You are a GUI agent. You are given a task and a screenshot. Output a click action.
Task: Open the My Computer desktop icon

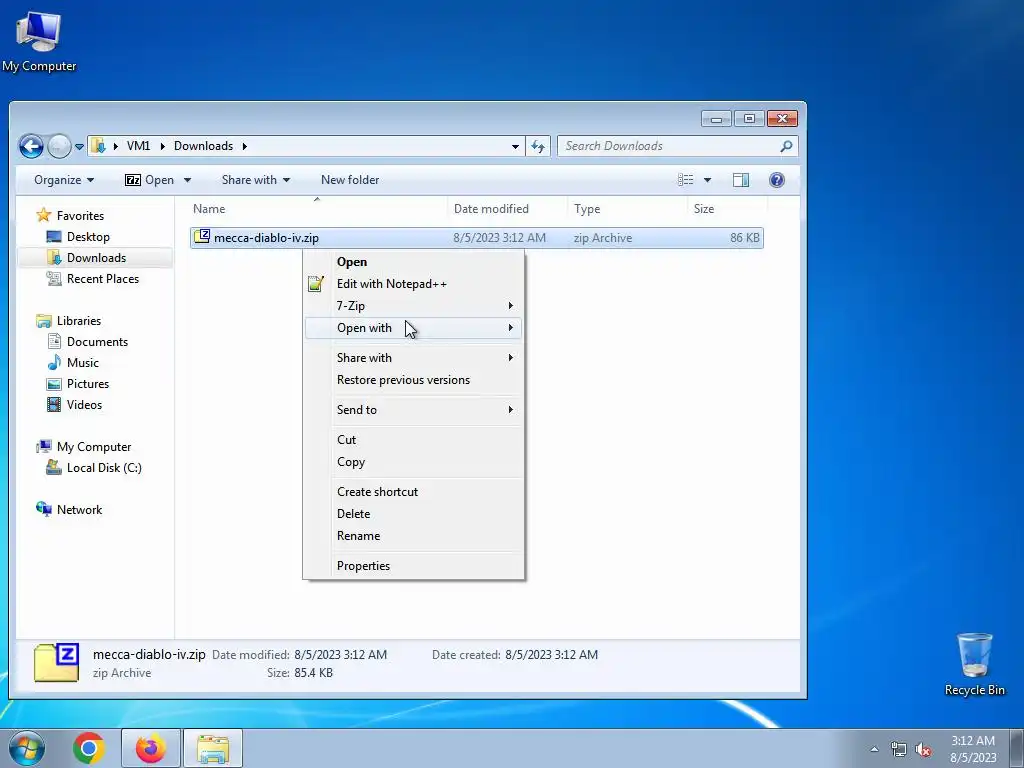pos(39,40)
